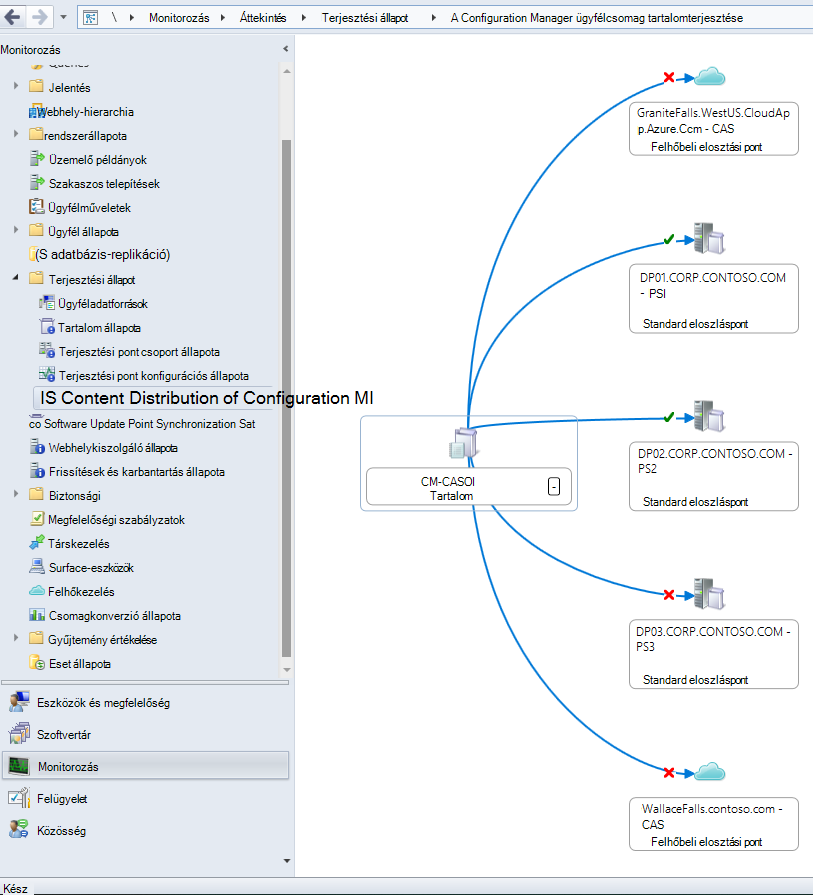813x895 pixels.
Task: Click the tree scrollbar down arrow
Action: (x=287, y=670)
